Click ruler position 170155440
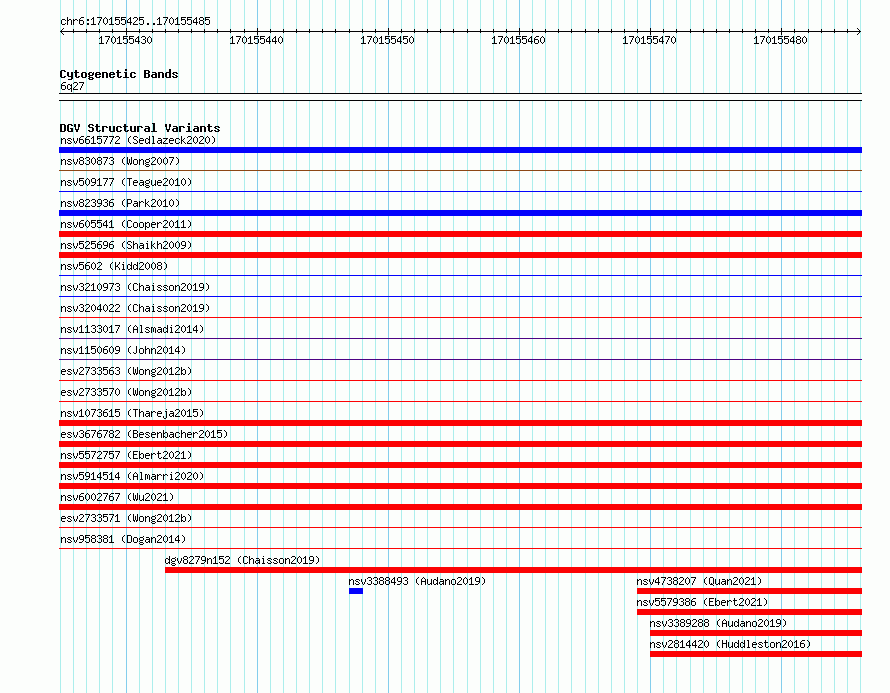Image resolution: width=890 pixels, height=693 pixels. click(257, 40)
